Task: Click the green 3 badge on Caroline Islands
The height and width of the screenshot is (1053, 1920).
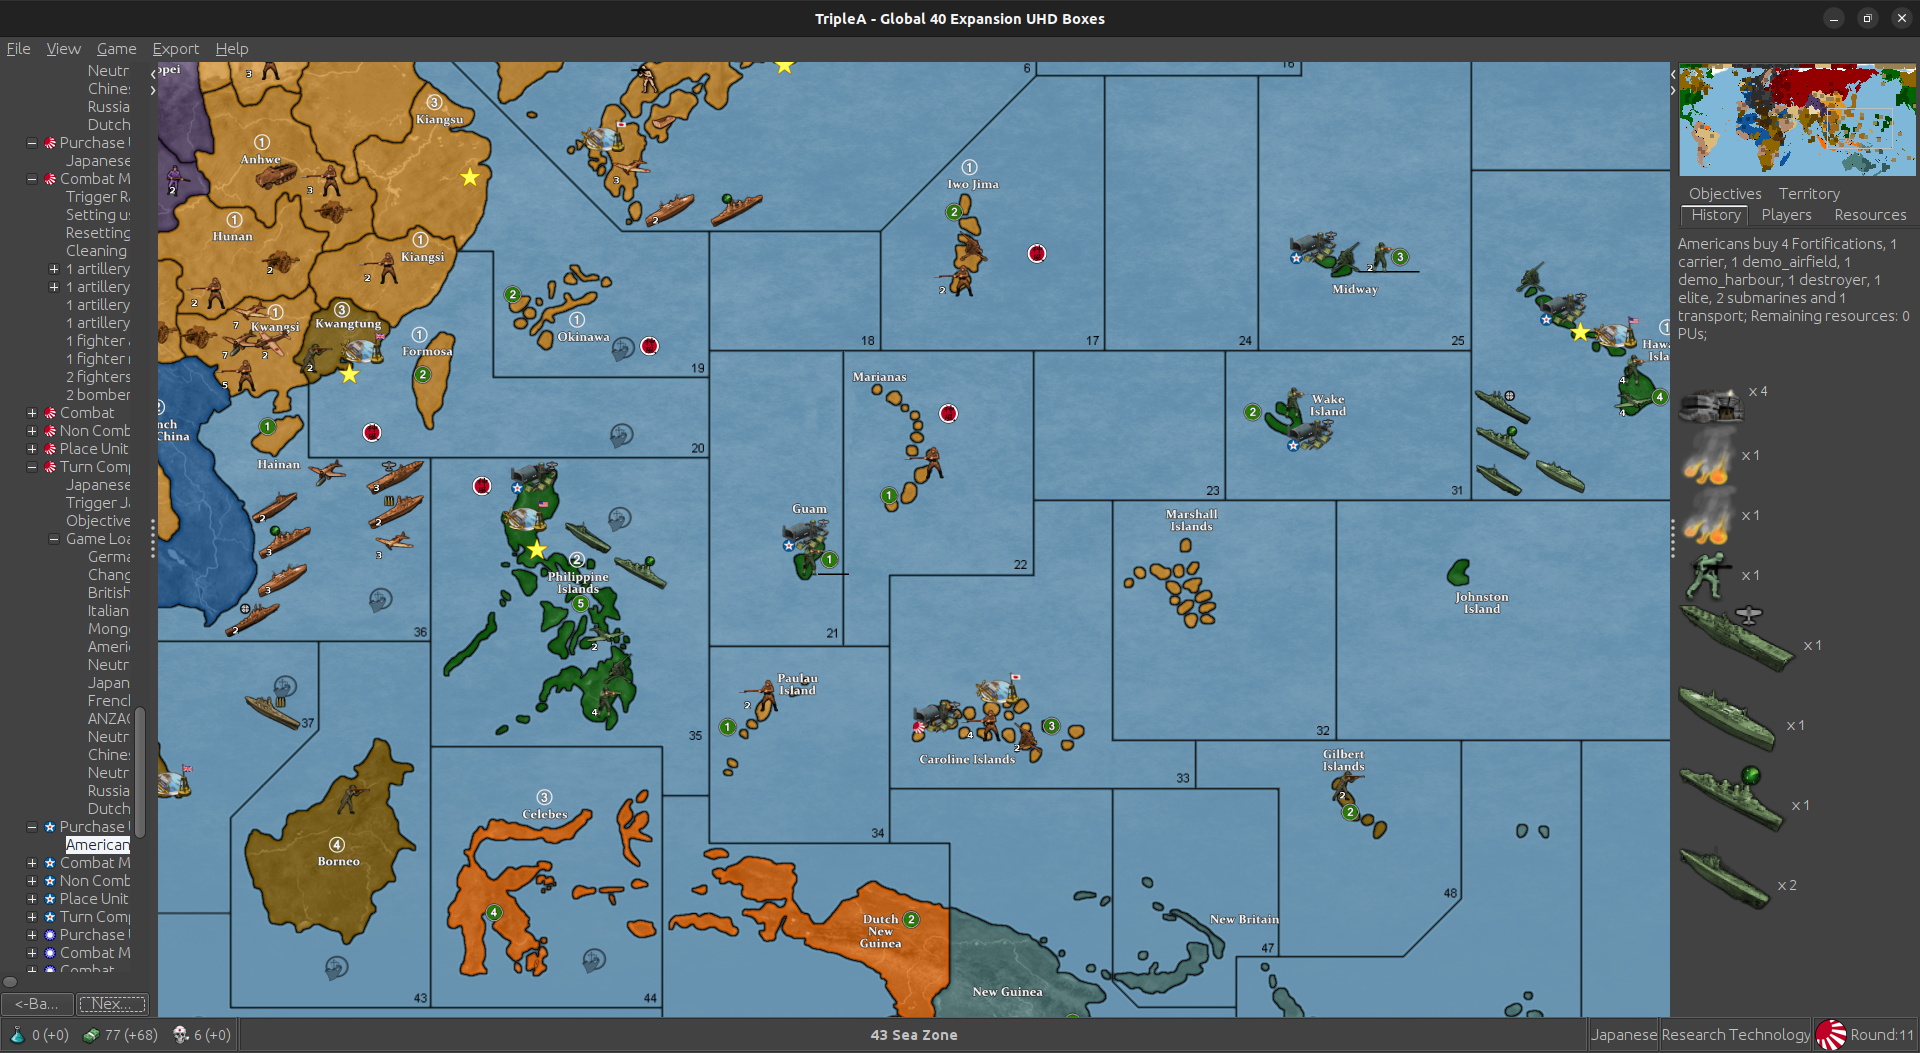Action: (x=1051, y=726)
